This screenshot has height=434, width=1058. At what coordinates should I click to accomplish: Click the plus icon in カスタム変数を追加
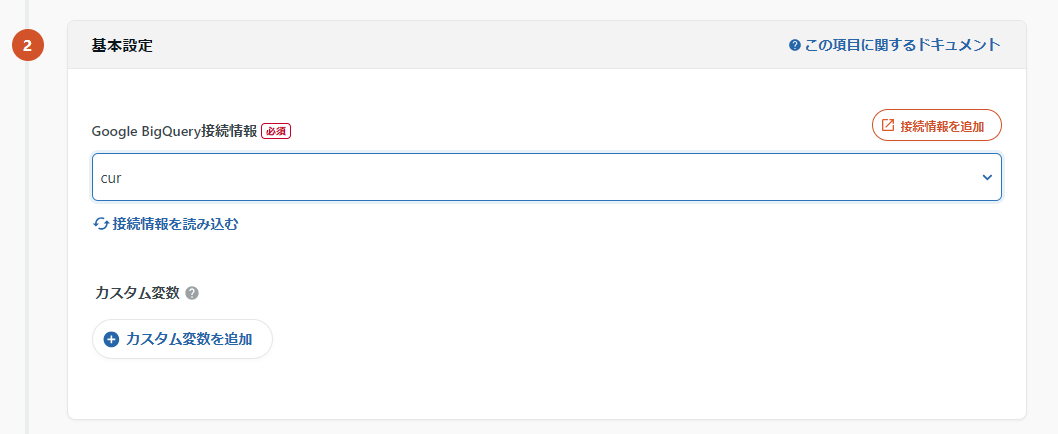[x=111, y=339]
